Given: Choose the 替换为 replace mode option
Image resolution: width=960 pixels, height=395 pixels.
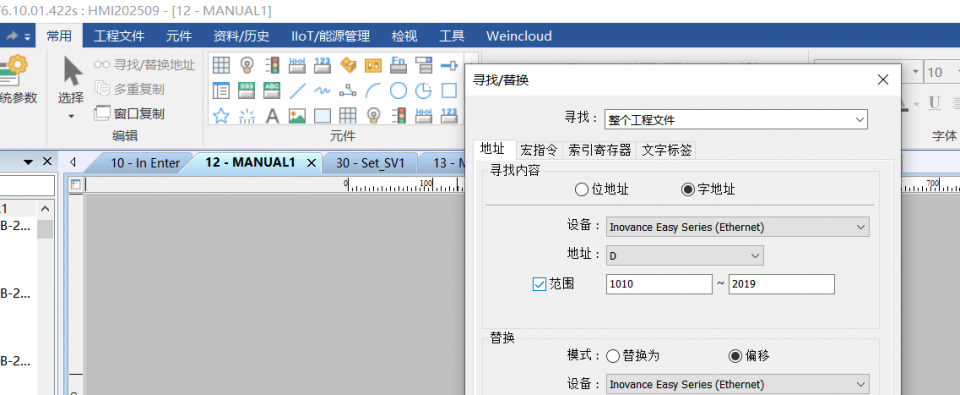Looking at the screenshot, I should pyautogui.click(x=632, y=356).
